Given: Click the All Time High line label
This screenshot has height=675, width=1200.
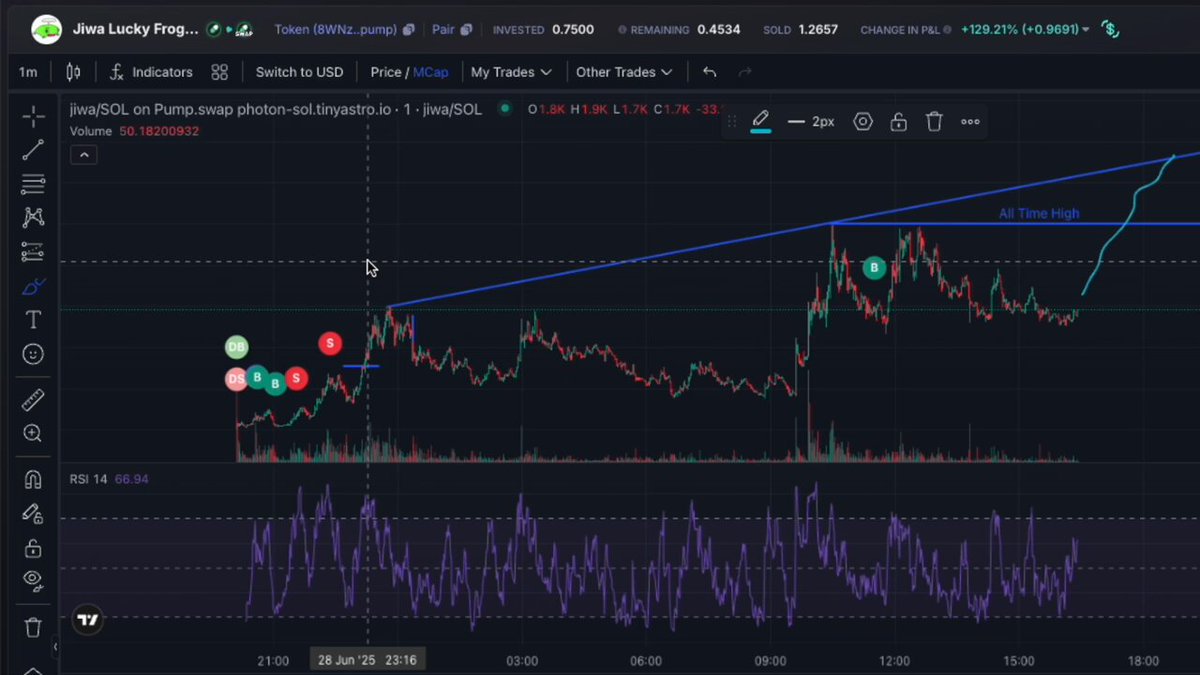Looking at the screenshot, I should coord(1039,214).
